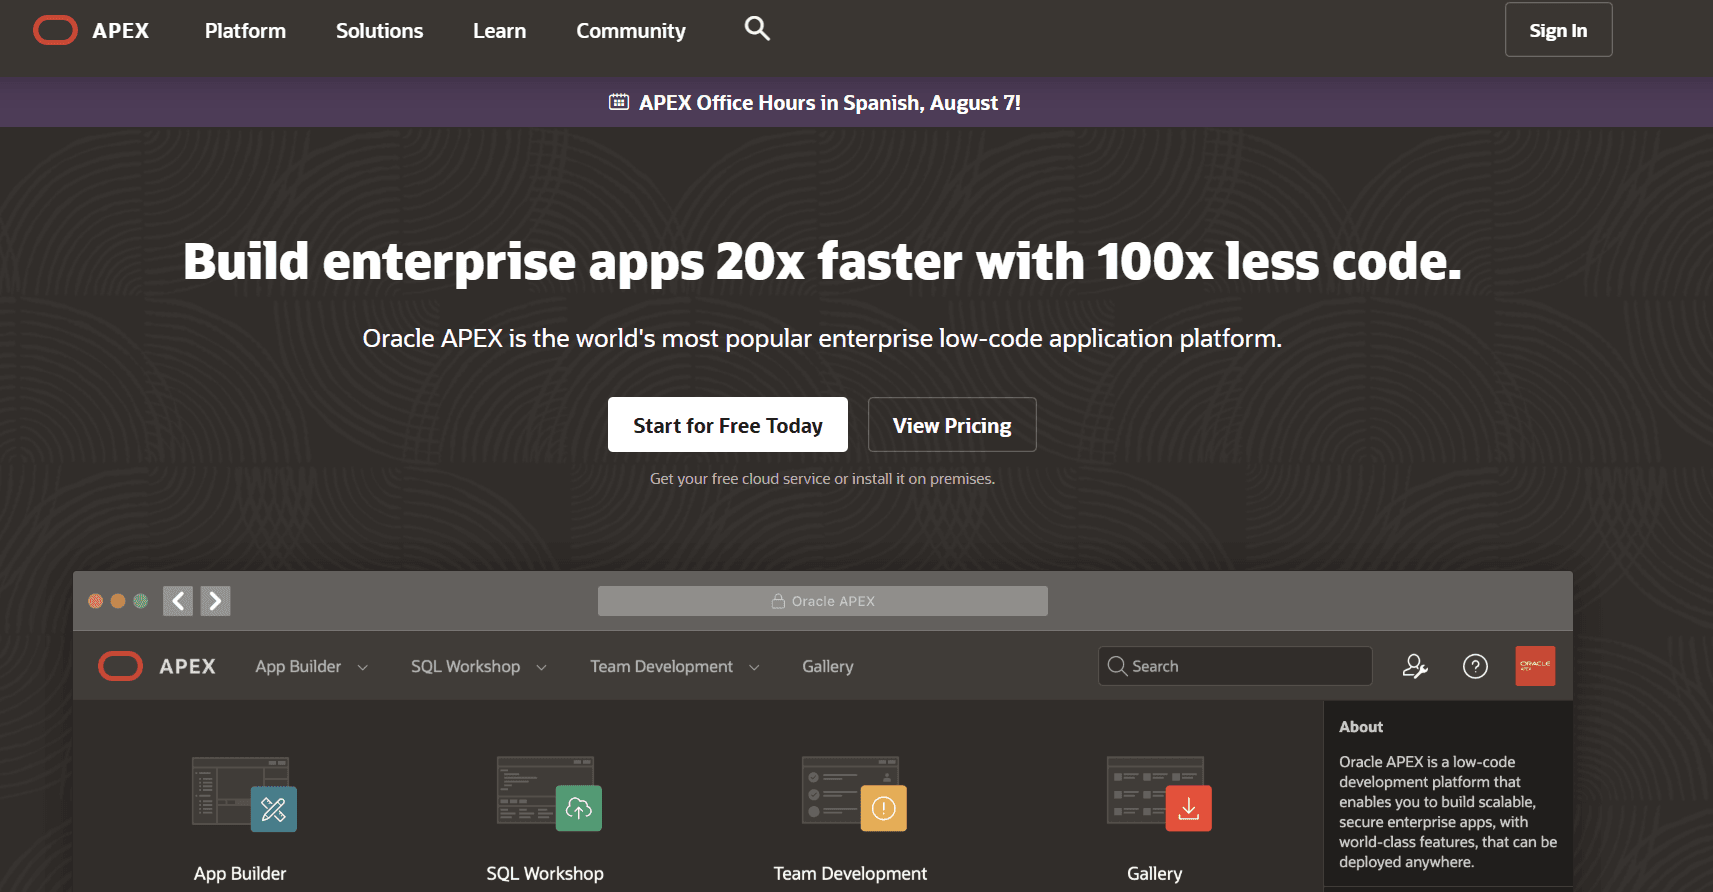Expand the App Builder dropdown chevron
The image size is (1713, 892).
tap(362, 667)
